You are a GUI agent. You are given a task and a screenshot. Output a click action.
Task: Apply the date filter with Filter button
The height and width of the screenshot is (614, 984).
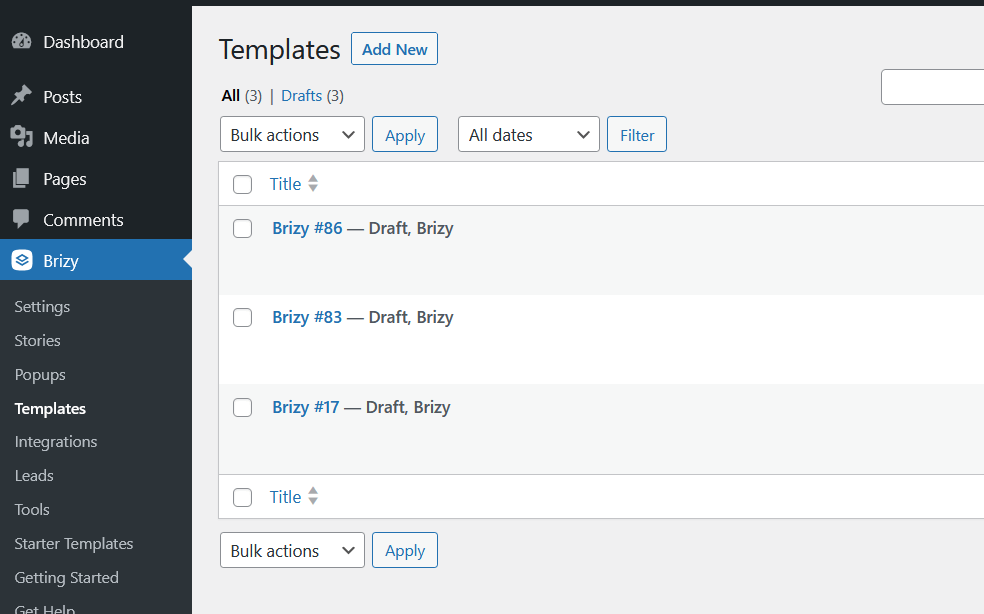coord(636,134)
